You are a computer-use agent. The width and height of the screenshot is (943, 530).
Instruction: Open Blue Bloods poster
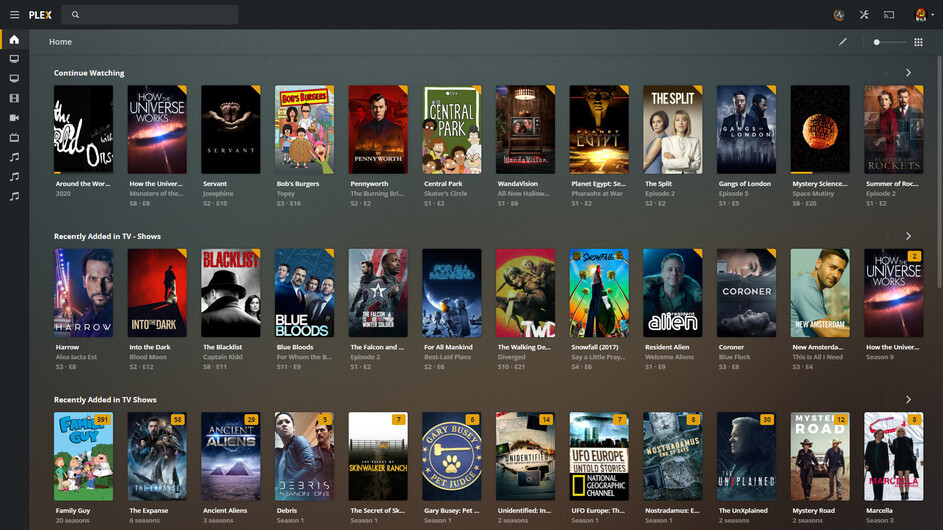pos(304,293)
